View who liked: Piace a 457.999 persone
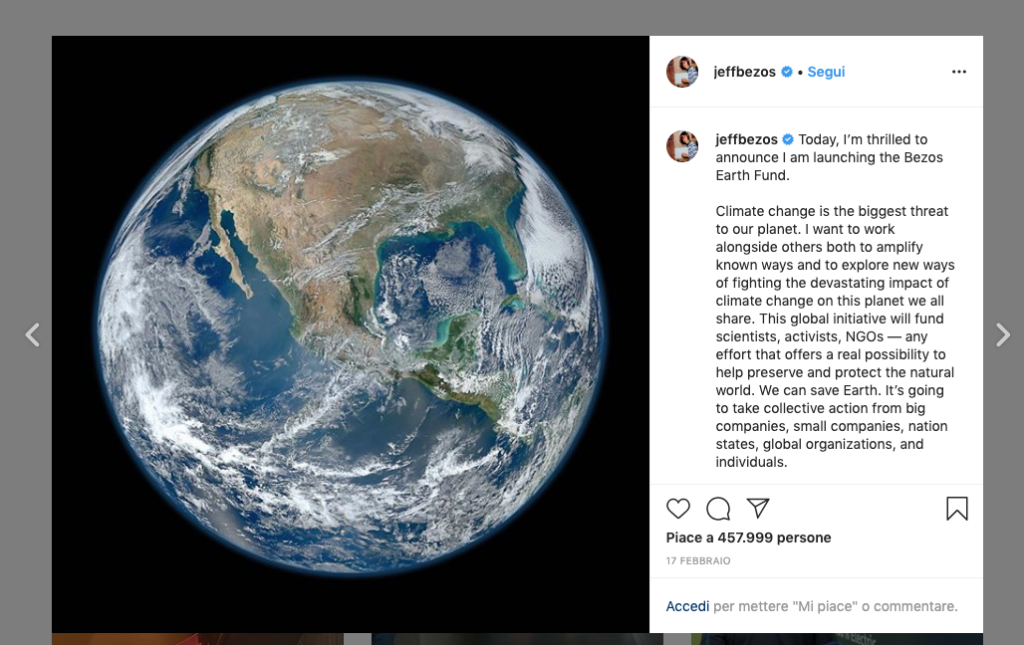Screen dimensions: 1024x645 point(748,538)
